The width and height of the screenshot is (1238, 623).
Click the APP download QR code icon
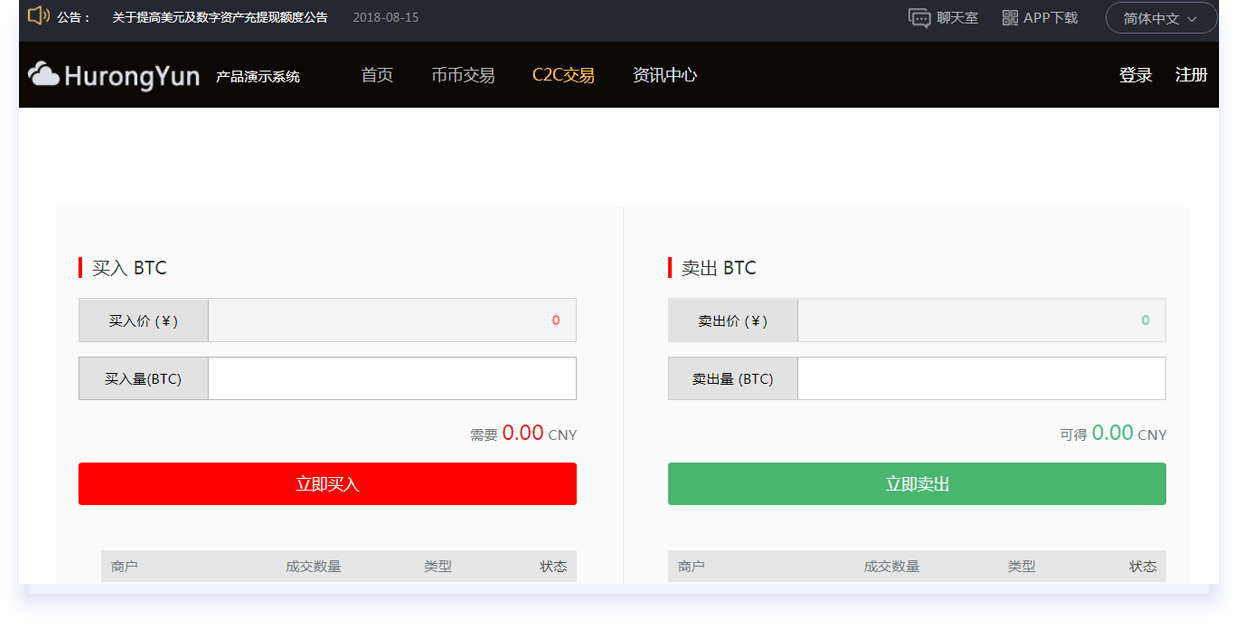tap(1009, 18)
